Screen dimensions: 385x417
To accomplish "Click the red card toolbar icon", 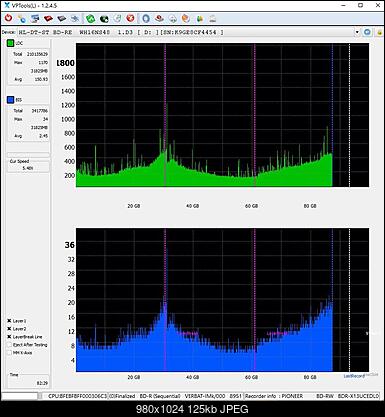I will 49,18.
